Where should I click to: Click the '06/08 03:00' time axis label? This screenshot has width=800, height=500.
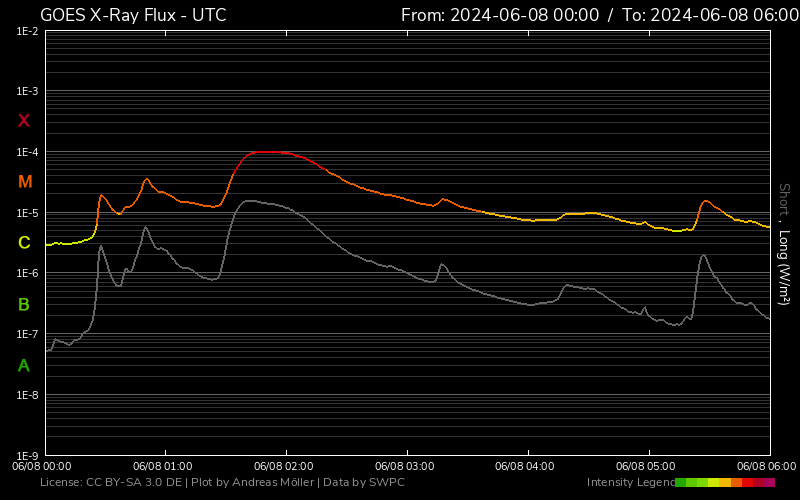(405, 466)
